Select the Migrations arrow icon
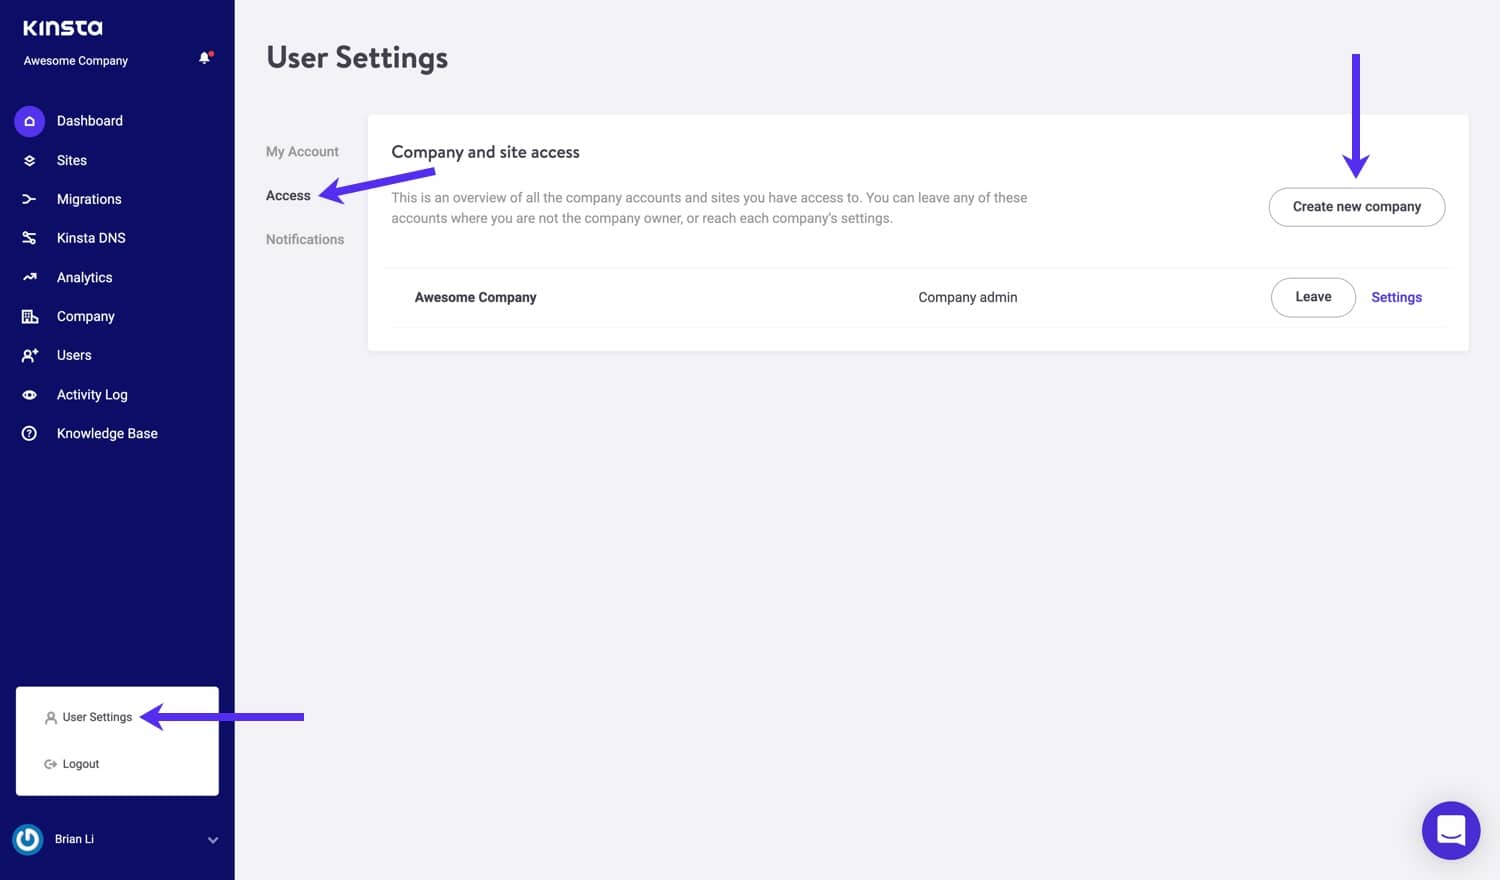 [x=29, y=199]
